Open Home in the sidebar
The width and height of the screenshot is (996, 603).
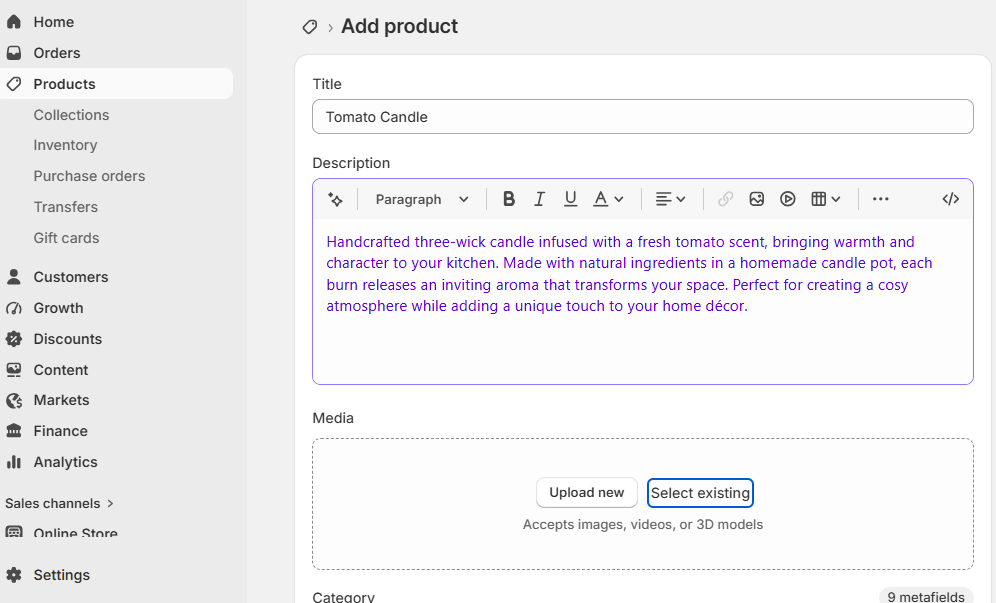click(53, 22)
